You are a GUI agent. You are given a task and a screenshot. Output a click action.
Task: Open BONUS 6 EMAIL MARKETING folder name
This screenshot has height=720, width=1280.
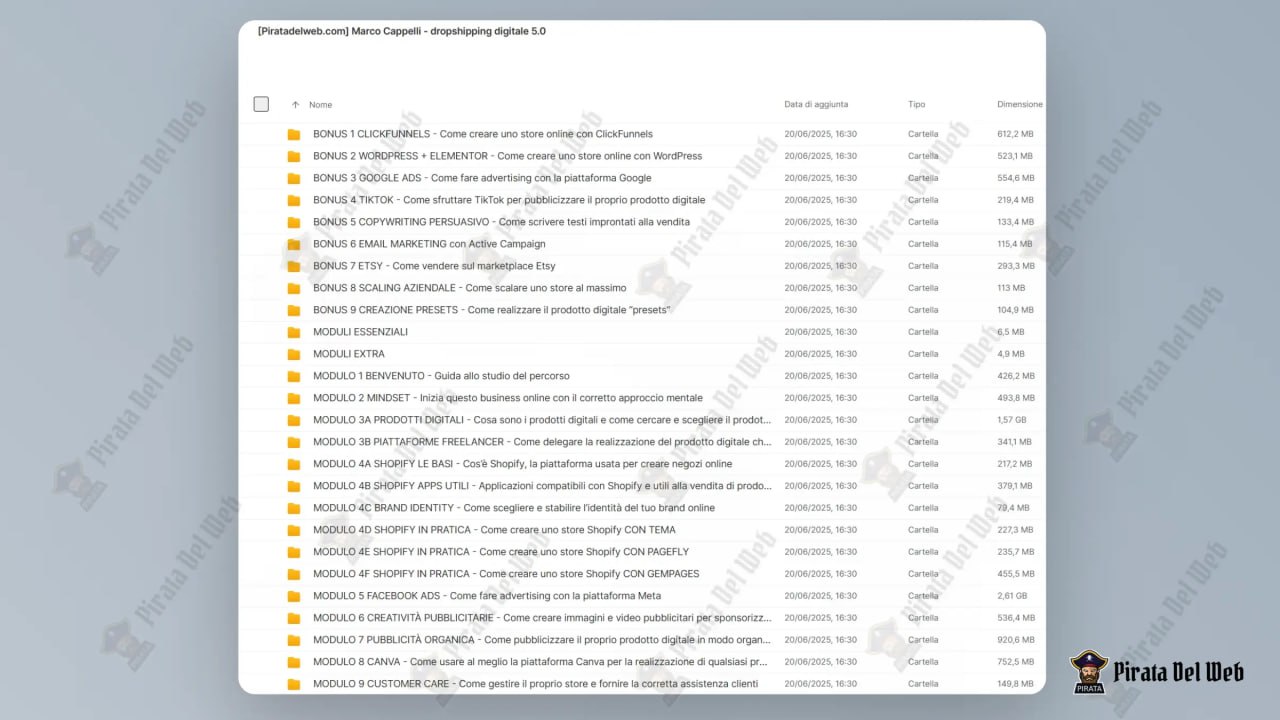tap(429, 244)
